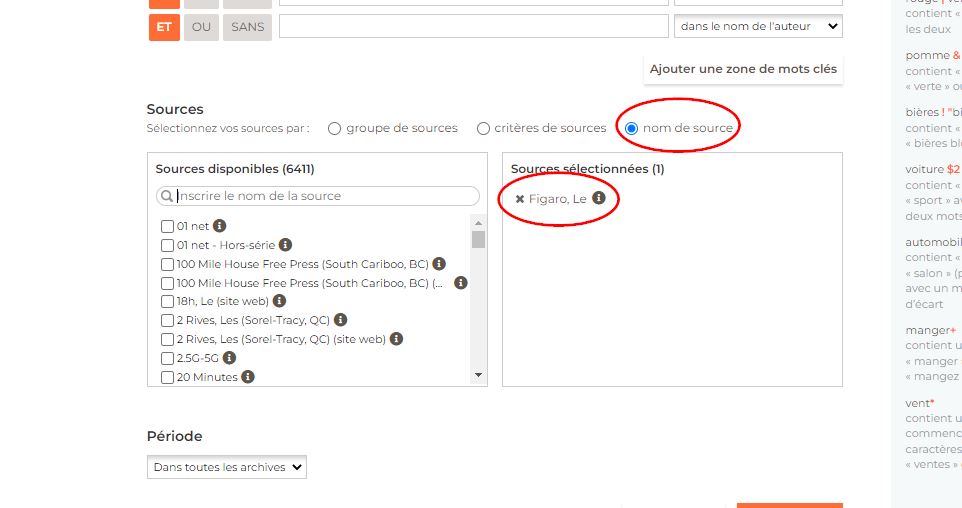Show info for 01 net - Hors-série

(285, 245)
